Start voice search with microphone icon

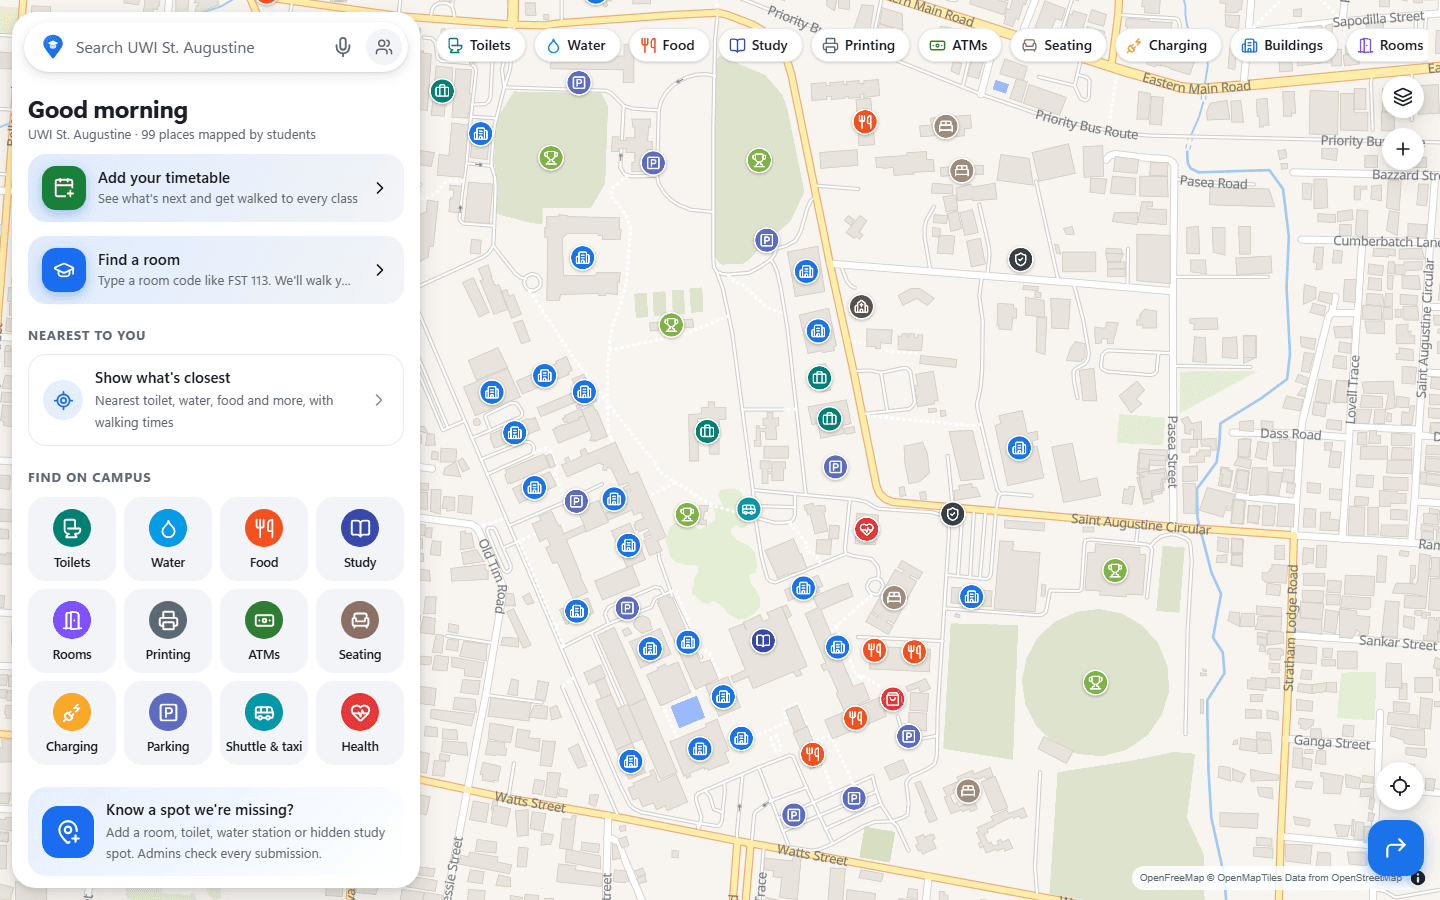tap(343, 47)
